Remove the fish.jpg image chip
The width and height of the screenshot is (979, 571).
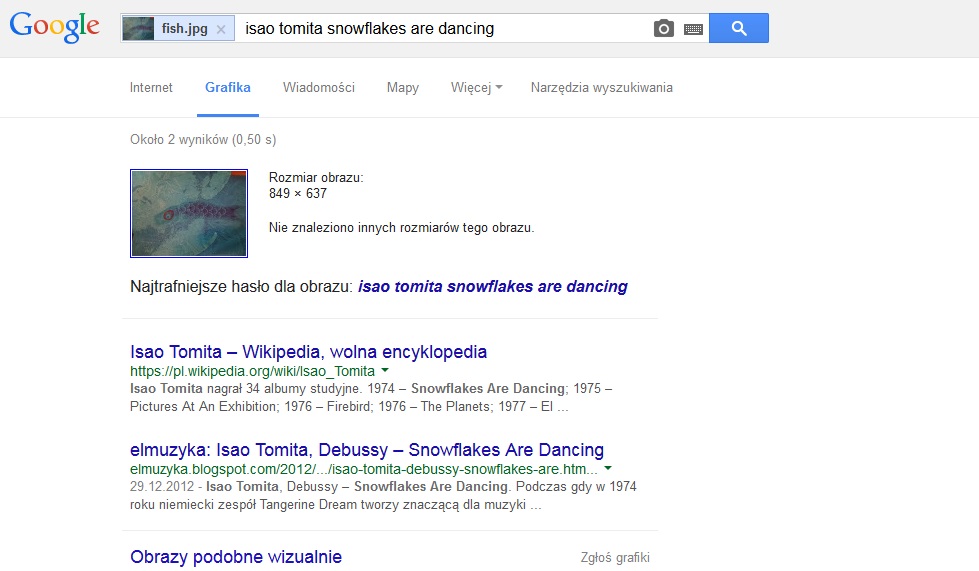click(220, 29)
